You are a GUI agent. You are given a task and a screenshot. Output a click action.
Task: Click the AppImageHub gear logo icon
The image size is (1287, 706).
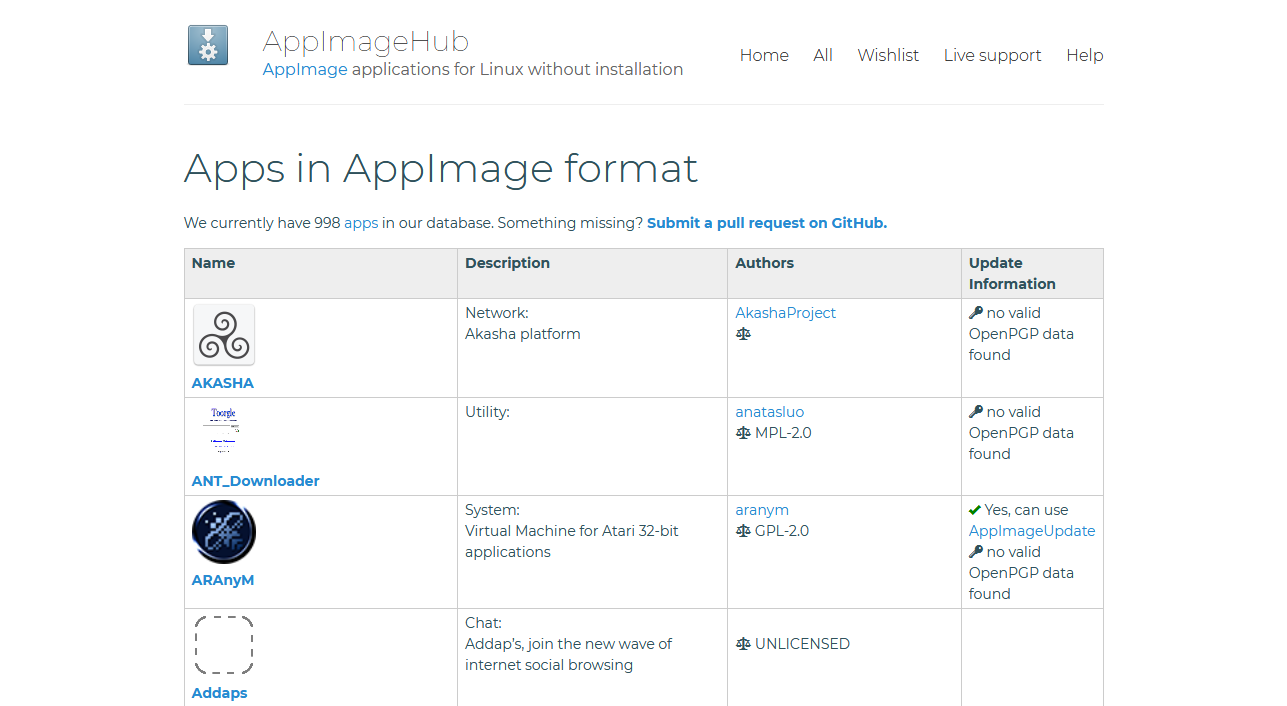point(208,45)
